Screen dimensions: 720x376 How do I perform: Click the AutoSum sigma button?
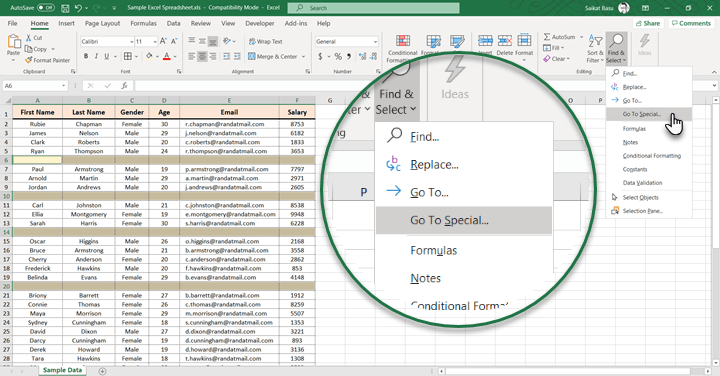point(559,37)
